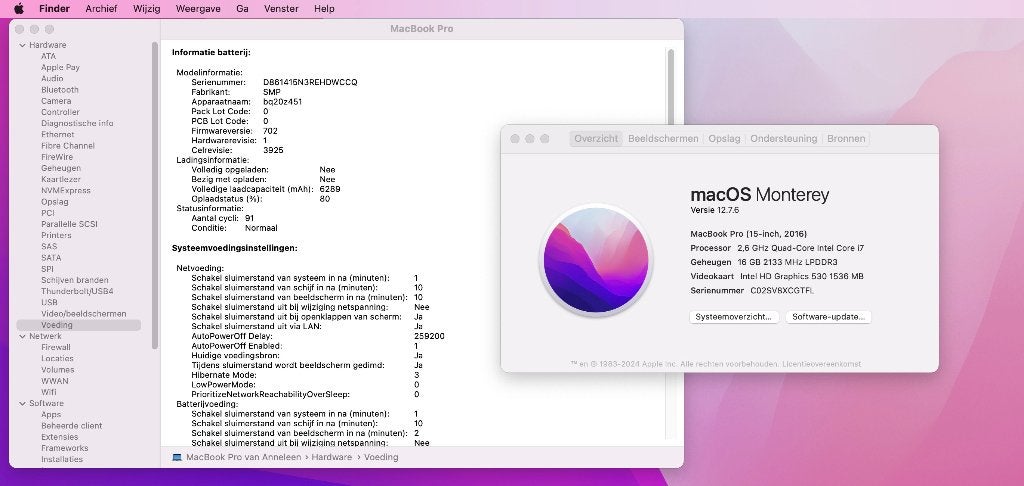Select Thunderbolt/USB4 in the sidebar
This screenshot has height=486, width=1024.
(x=76, y=291)
